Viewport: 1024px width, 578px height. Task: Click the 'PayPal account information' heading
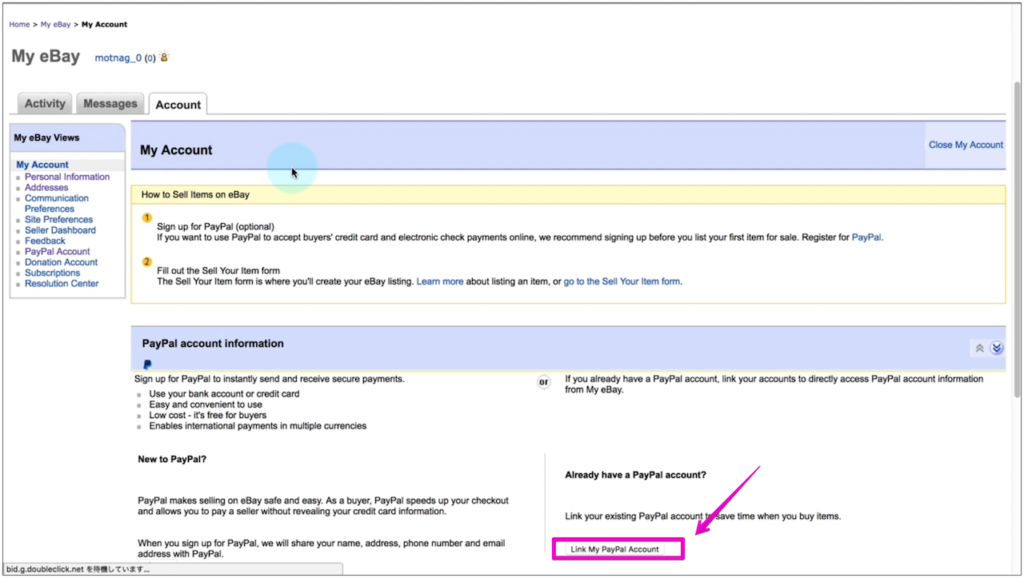pos(213,344)
